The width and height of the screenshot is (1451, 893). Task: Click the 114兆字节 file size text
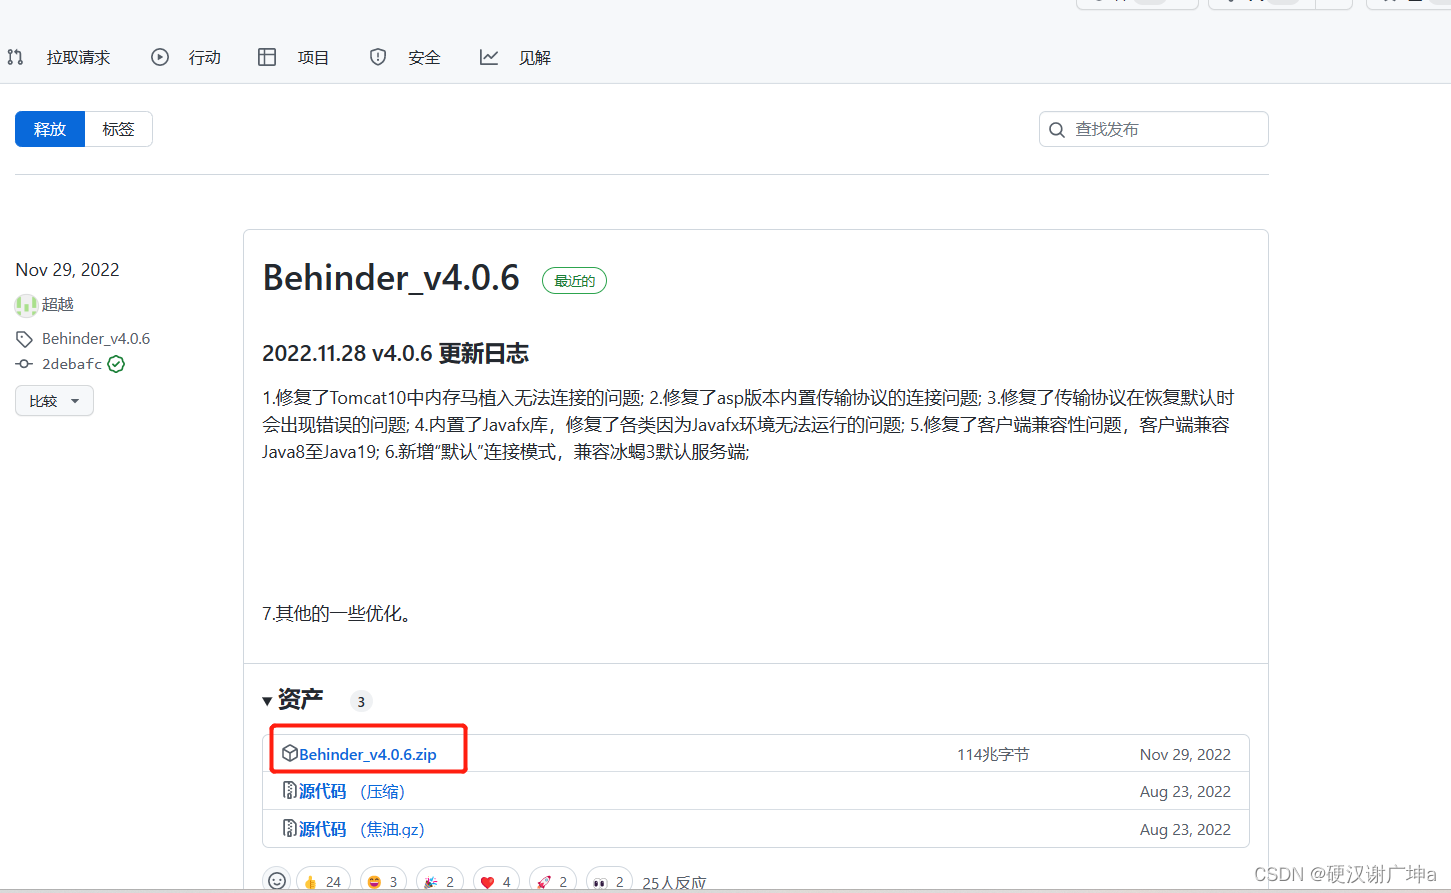(993, 755)
